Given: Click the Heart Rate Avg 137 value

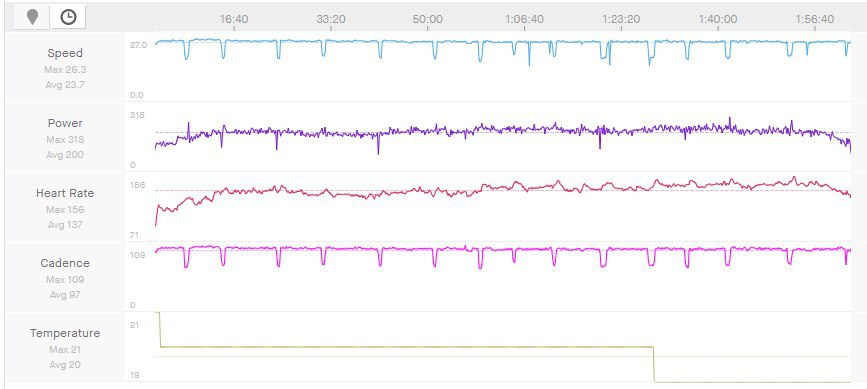Looking at the screenshot, I should click(x=65, y=225).
